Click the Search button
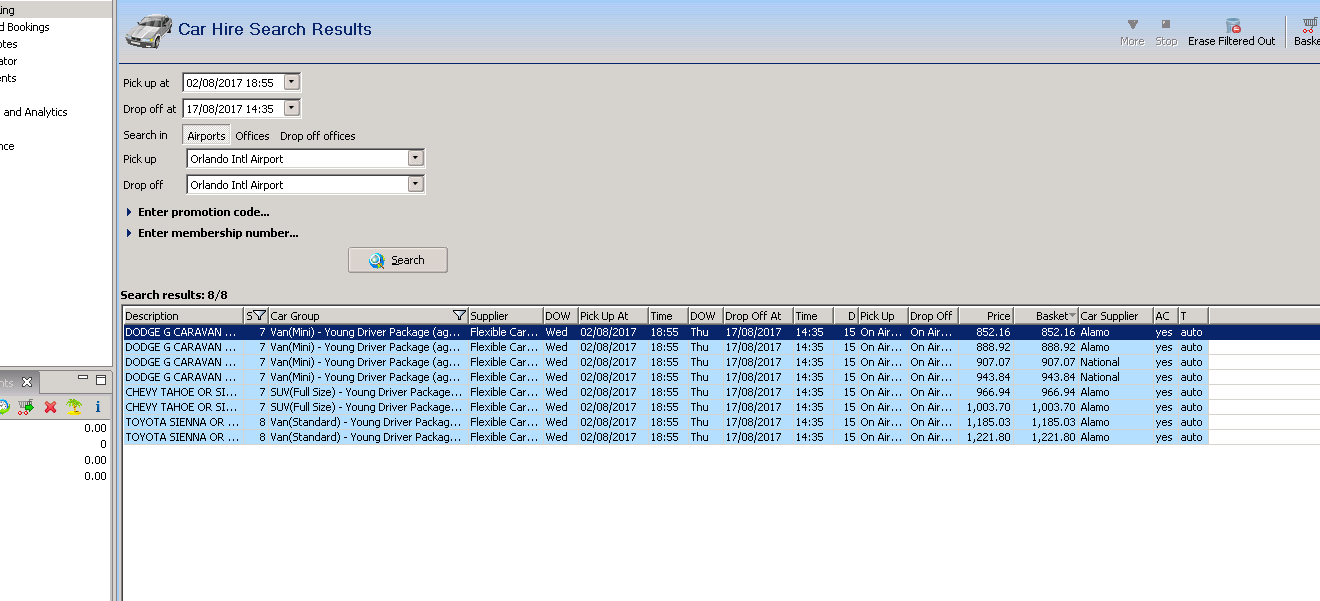 point(398,260)
